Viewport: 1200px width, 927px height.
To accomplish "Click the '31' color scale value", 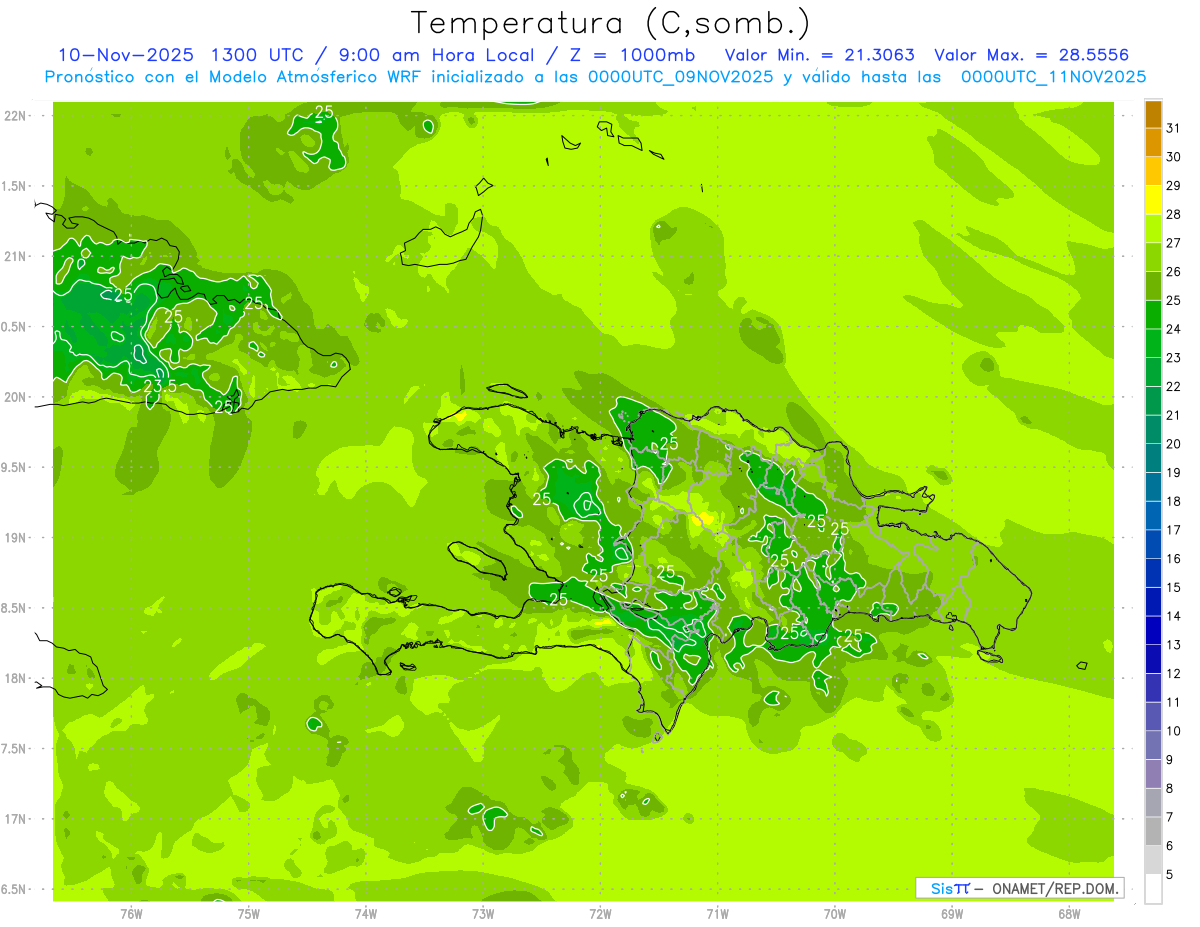I will point(1174,128).
